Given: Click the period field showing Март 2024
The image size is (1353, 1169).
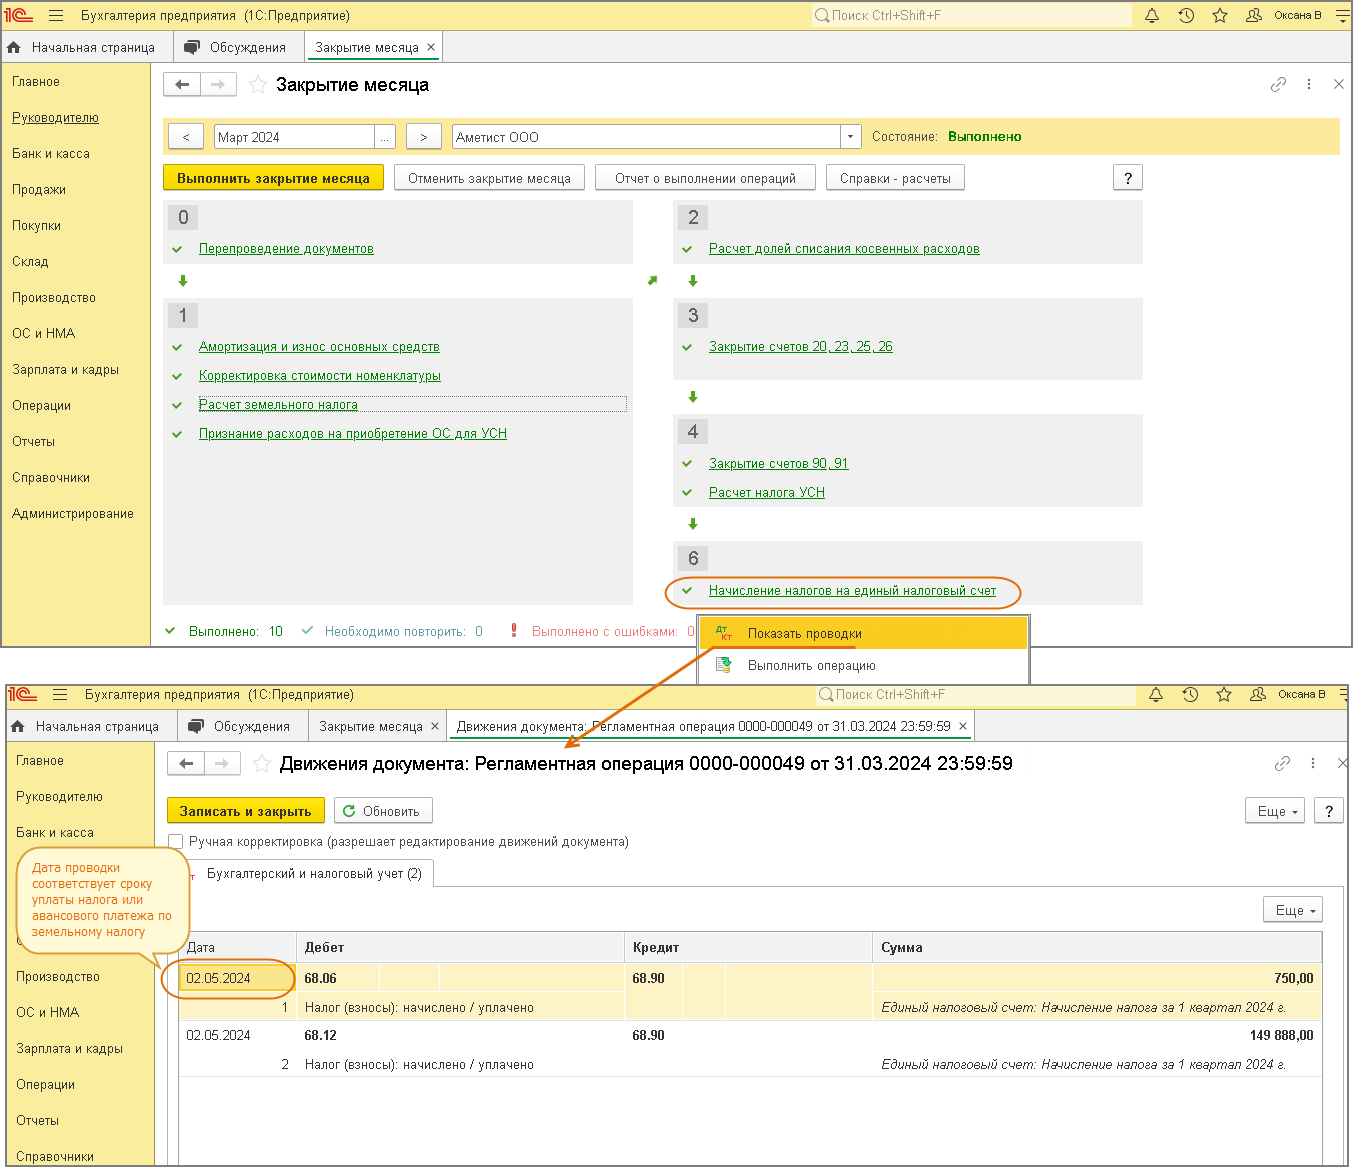Looking at the screenshot, I should (x=294, y=137).
